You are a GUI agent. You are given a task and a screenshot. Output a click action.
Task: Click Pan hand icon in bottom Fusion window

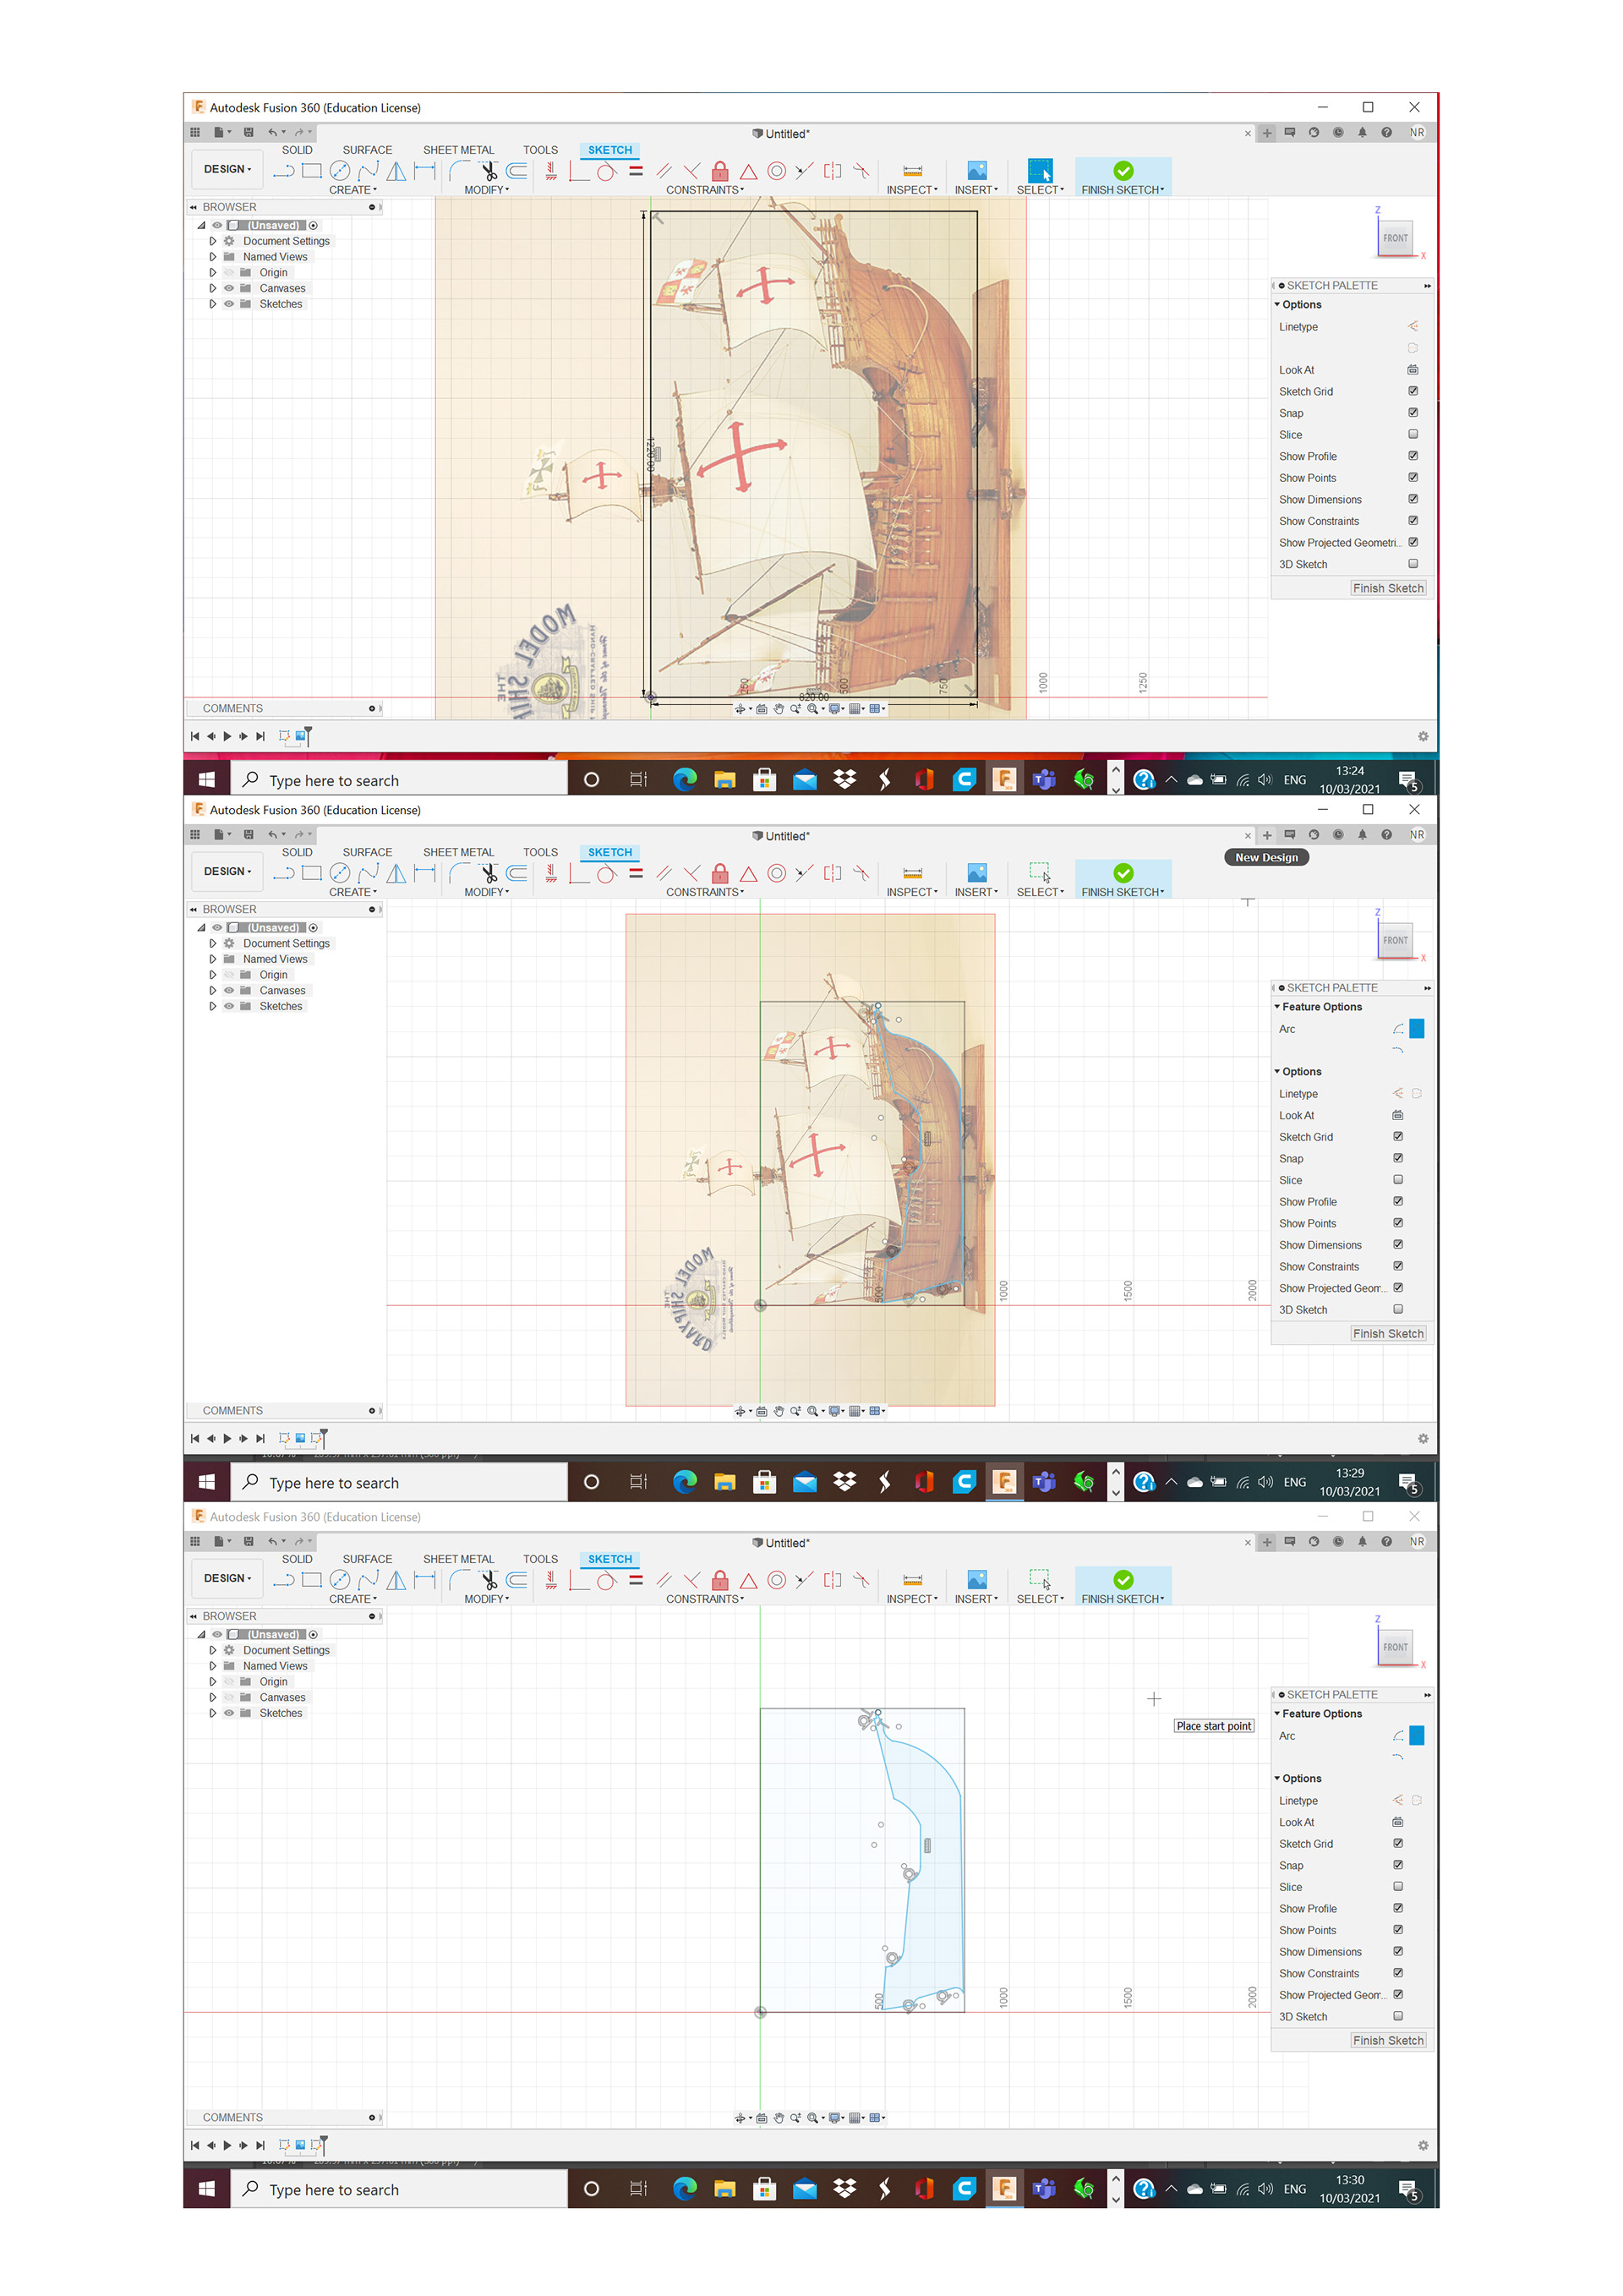coord(779,2118)
